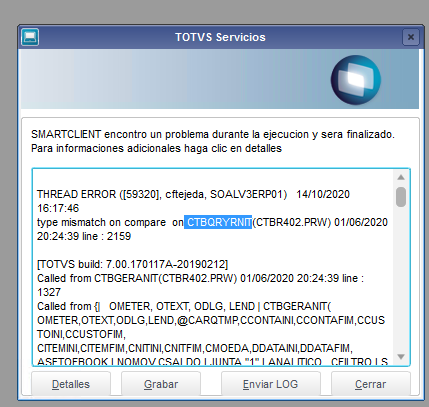Open the Detalles button
429x407 pixels.
[x=71, y=384]
